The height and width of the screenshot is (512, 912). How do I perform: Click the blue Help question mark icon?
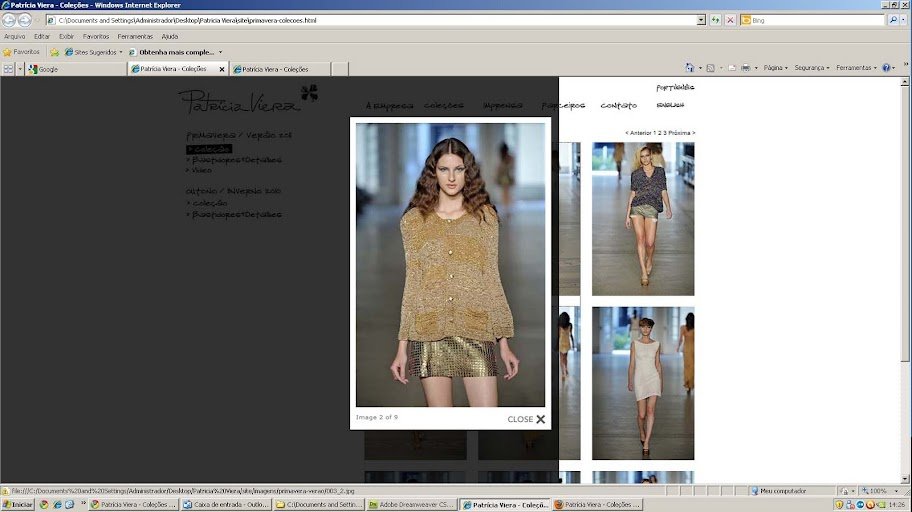coord(886,67)
